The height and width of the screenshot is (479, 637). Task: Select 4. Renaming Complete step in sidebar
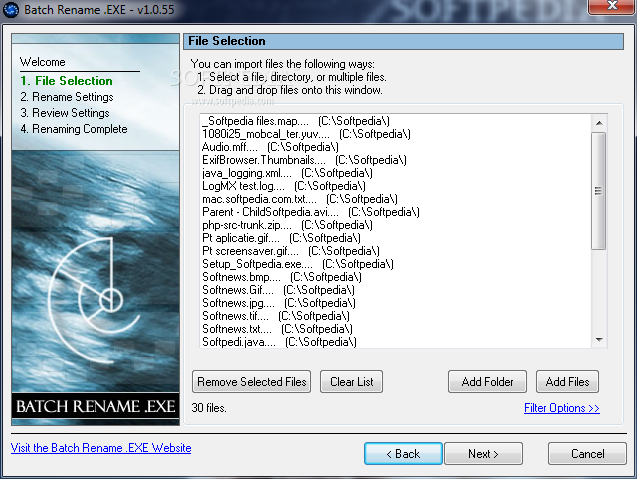[74, 129]
